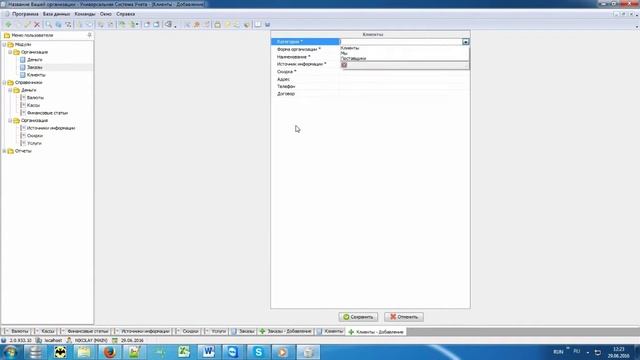Collapse the Справочники tree node
Viewport: 640px width, 360px height.
4,82
